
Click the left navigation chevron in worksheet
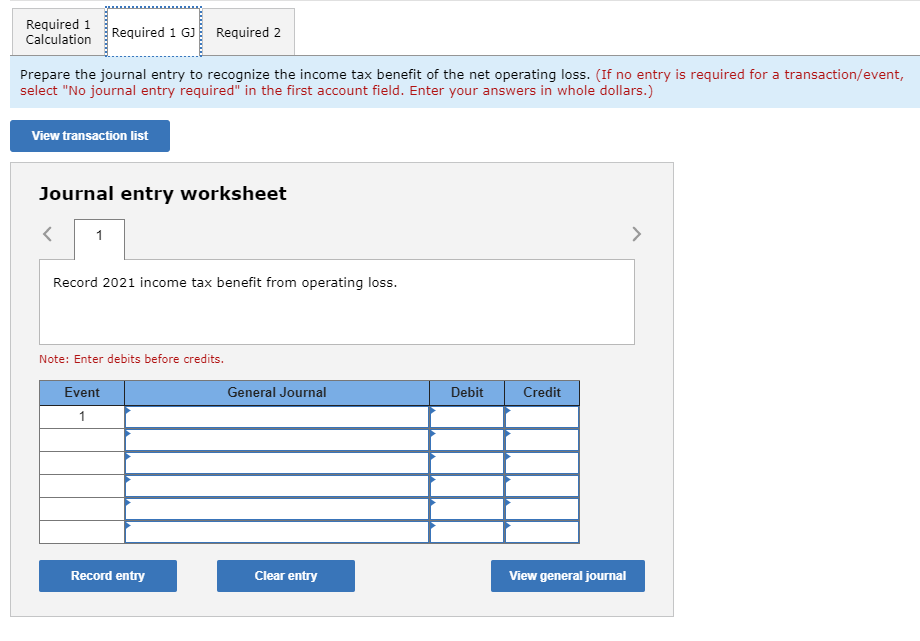point(46,233)
